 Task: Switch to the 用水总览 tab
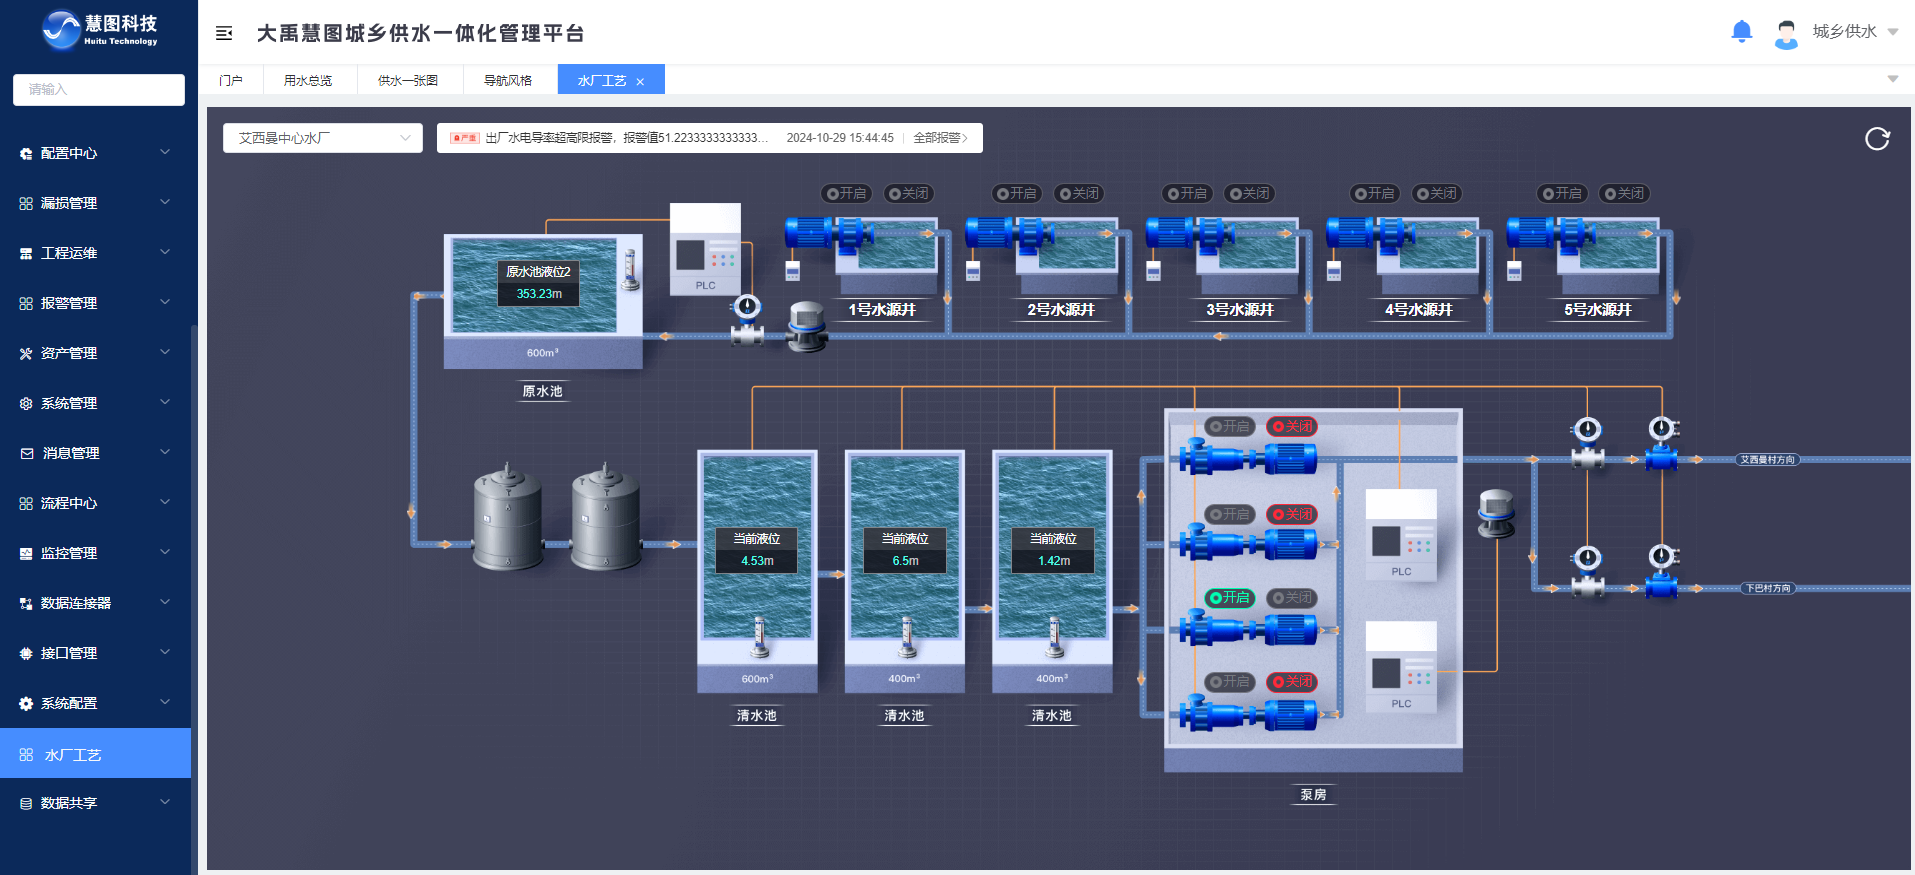click(x=308, y=80)
